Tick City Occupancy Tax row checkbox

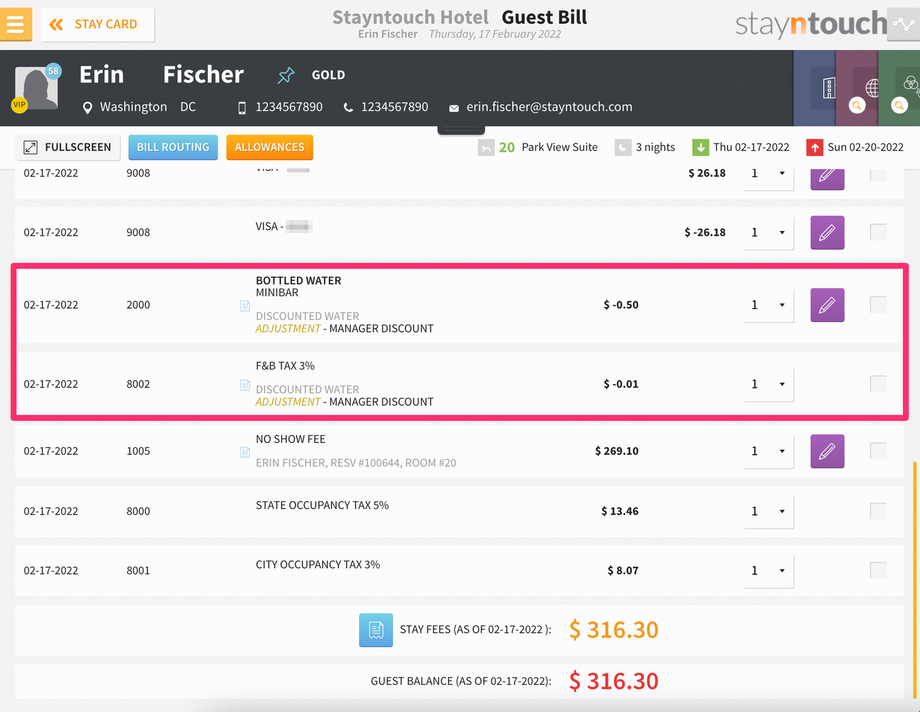(878, 571)
